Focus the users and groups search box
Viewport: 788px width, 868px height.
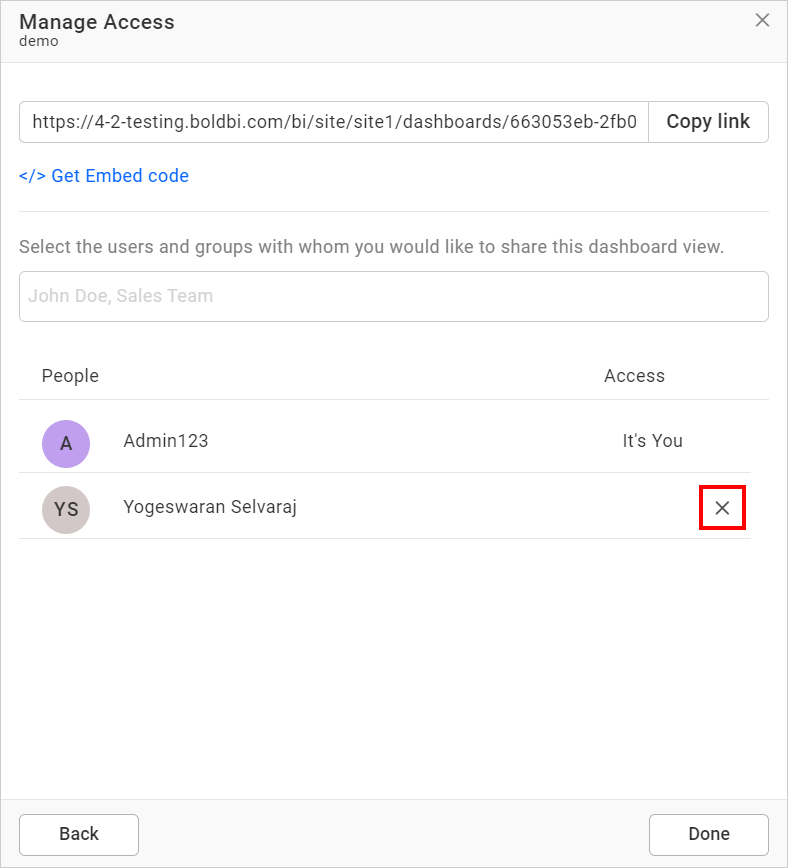(x=393, y=296)
